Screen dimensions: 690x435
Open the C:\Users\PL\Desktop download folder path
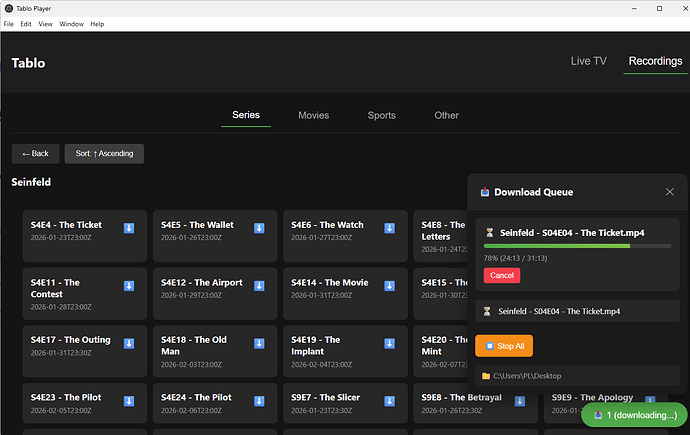pyautogui.click(x=577, y=376)
